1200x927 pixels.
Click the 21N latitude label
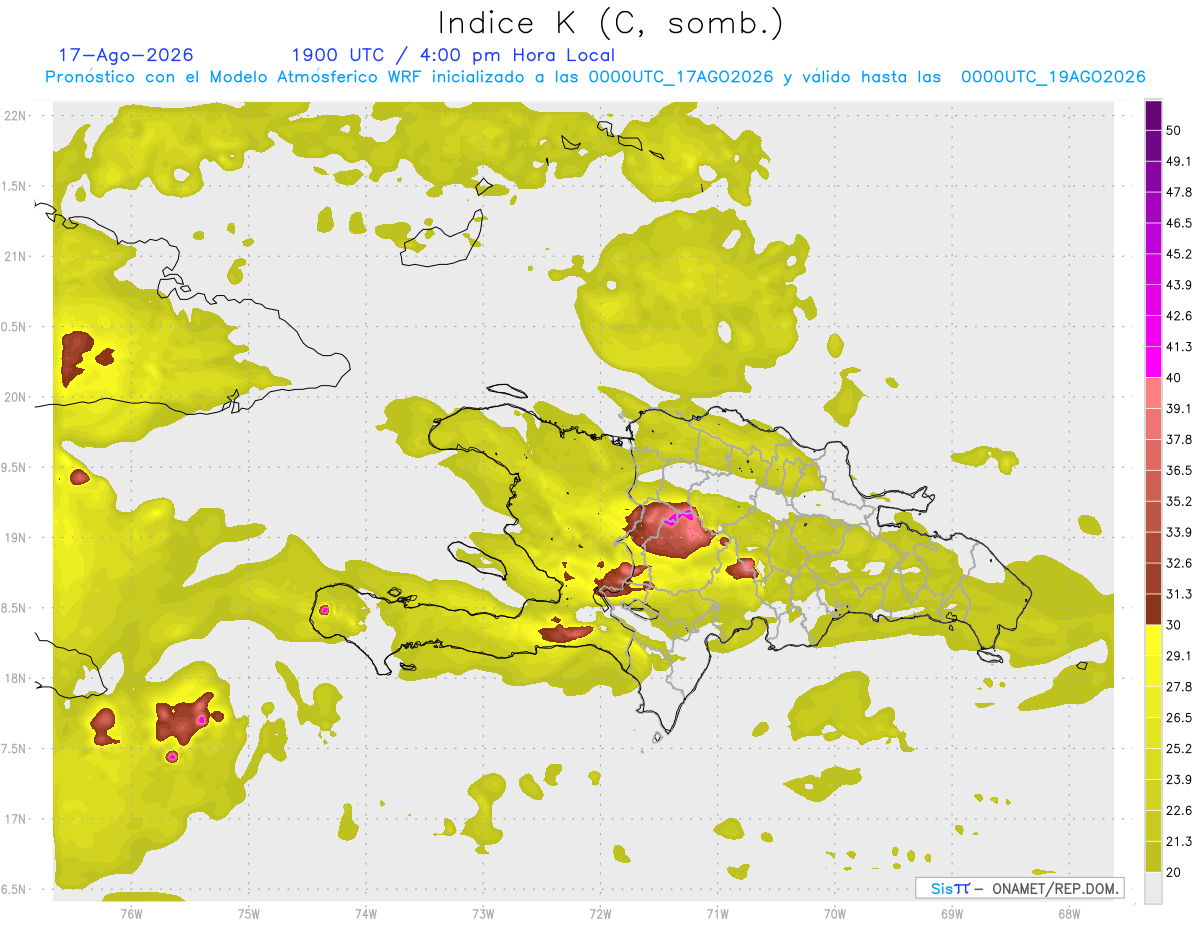[17, 256]
